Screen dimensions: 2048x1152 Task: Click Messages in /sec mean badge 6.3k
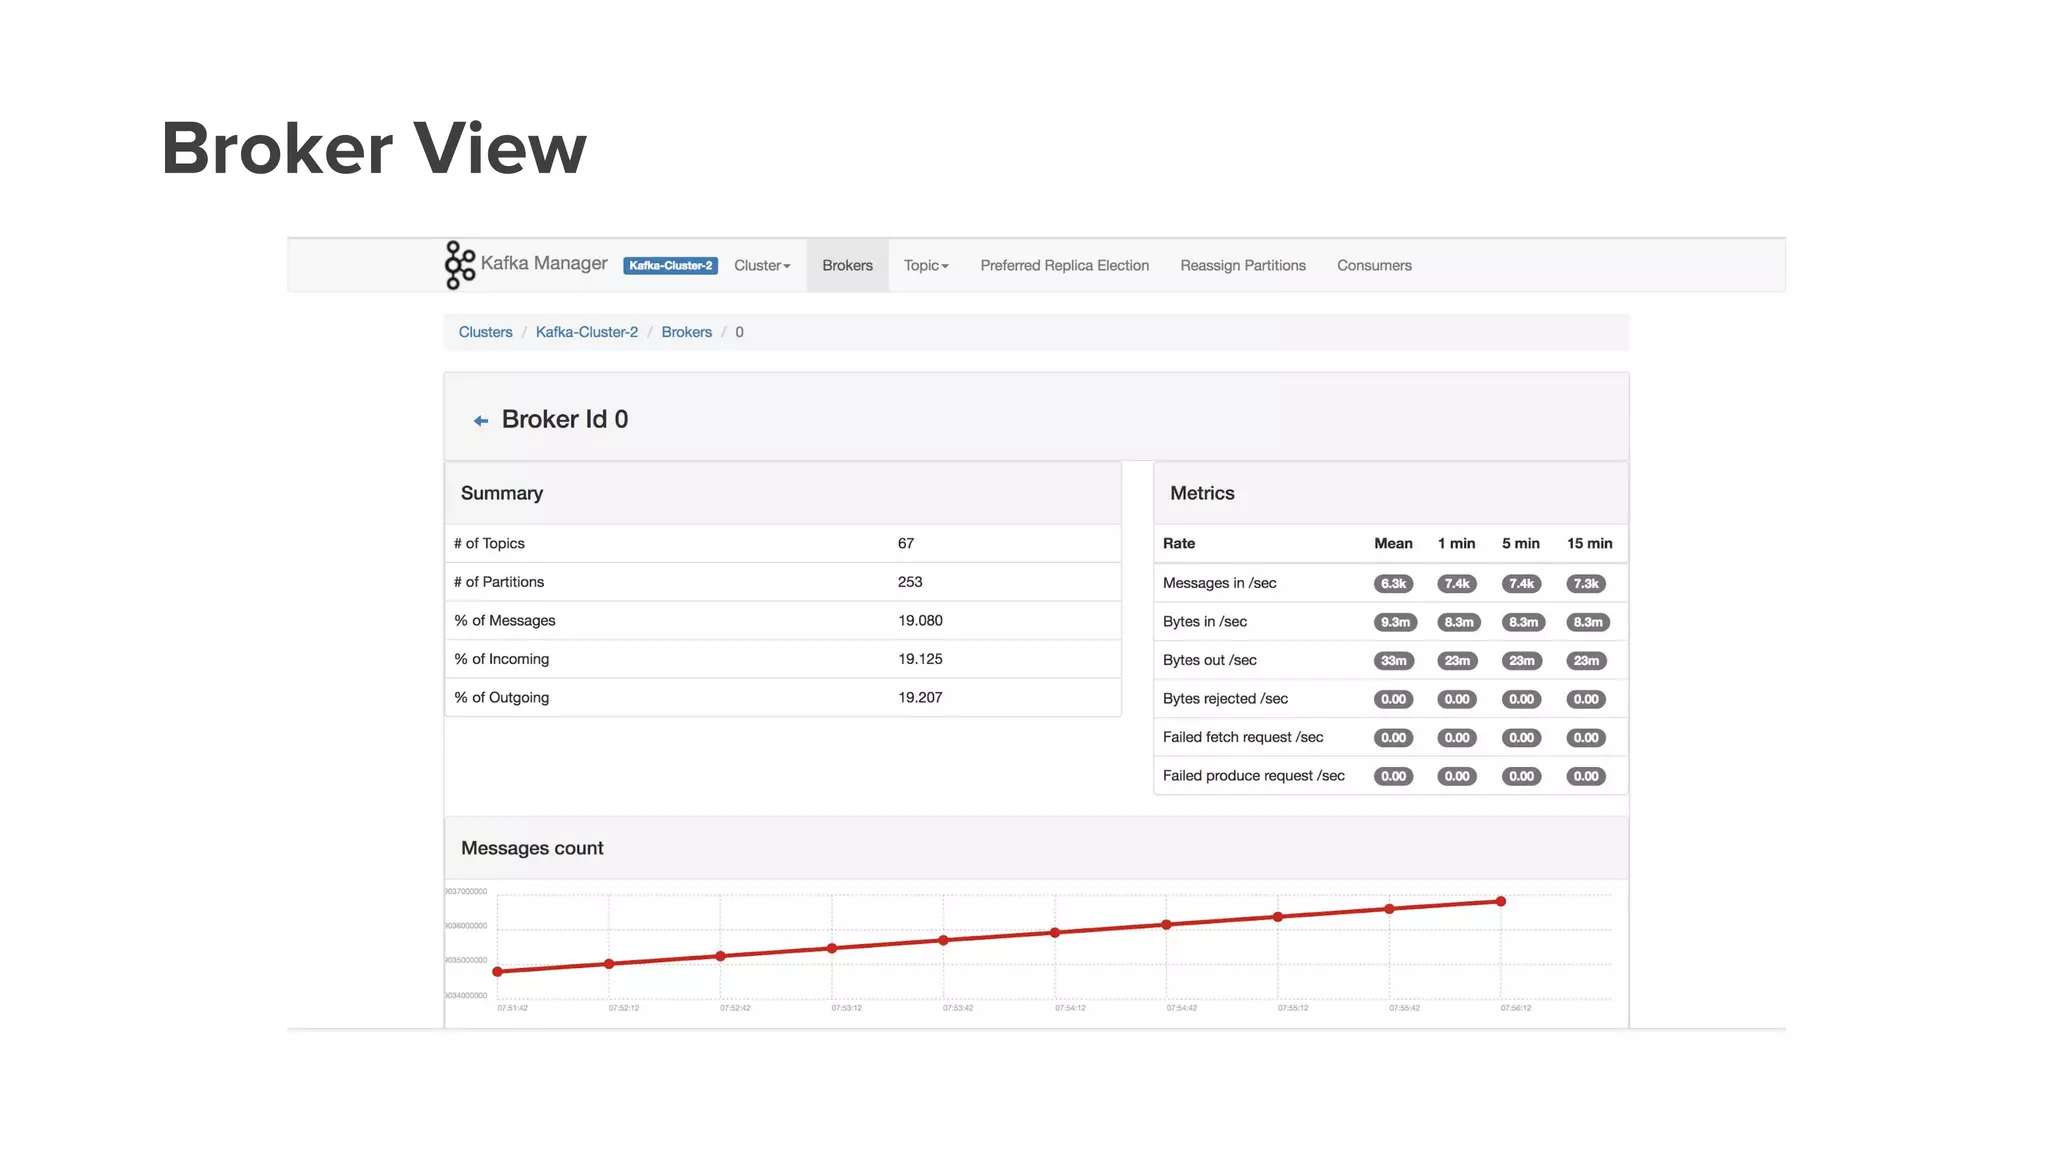pos(1393,584)
